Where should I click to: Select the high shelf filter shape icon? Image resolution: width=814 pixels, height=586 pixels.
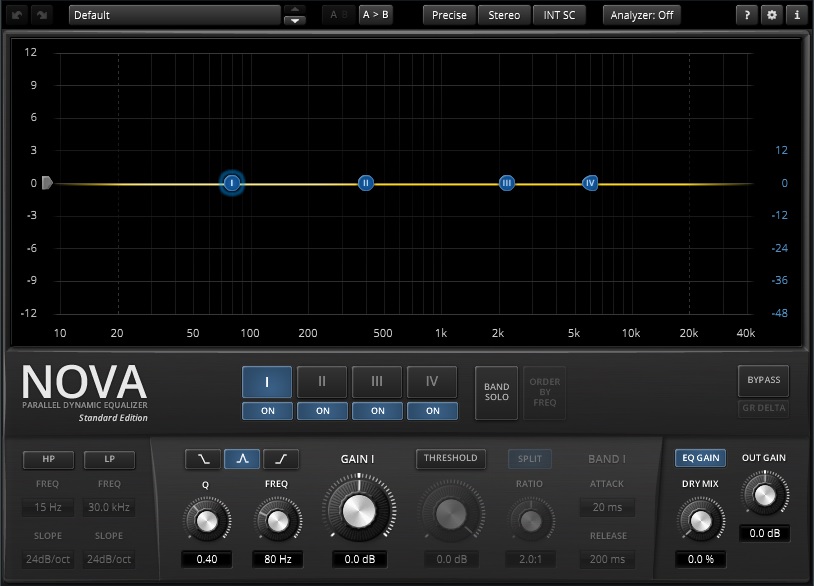281,459
